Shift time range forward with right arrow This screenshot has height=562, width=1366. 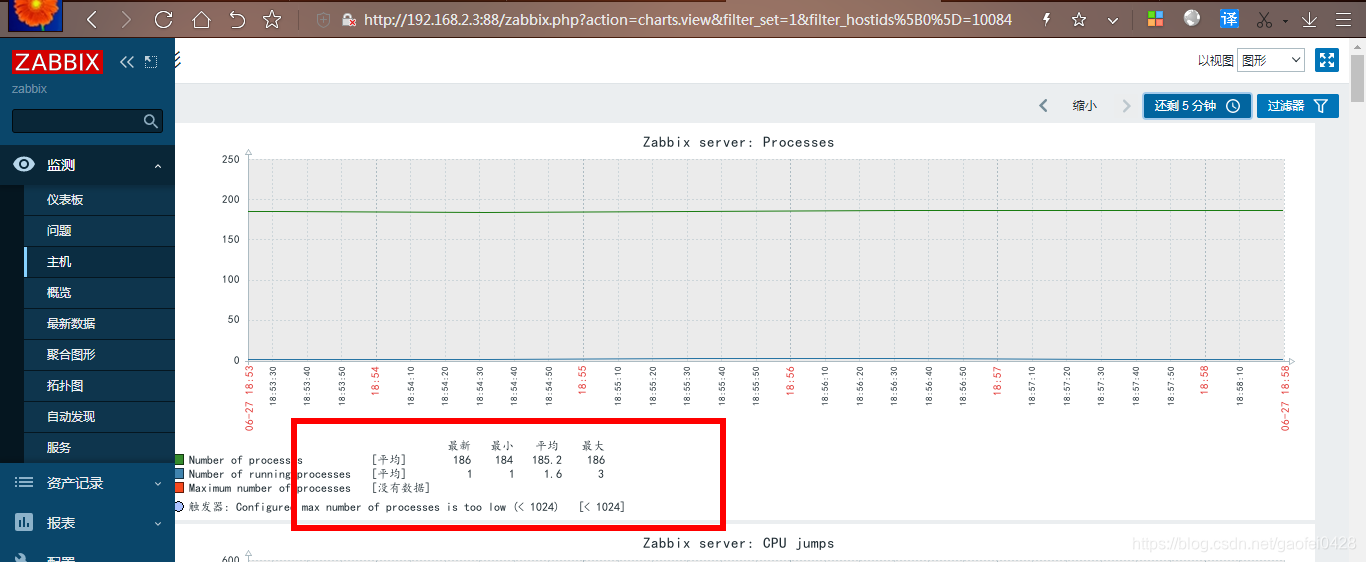[x=1126, y=105]
